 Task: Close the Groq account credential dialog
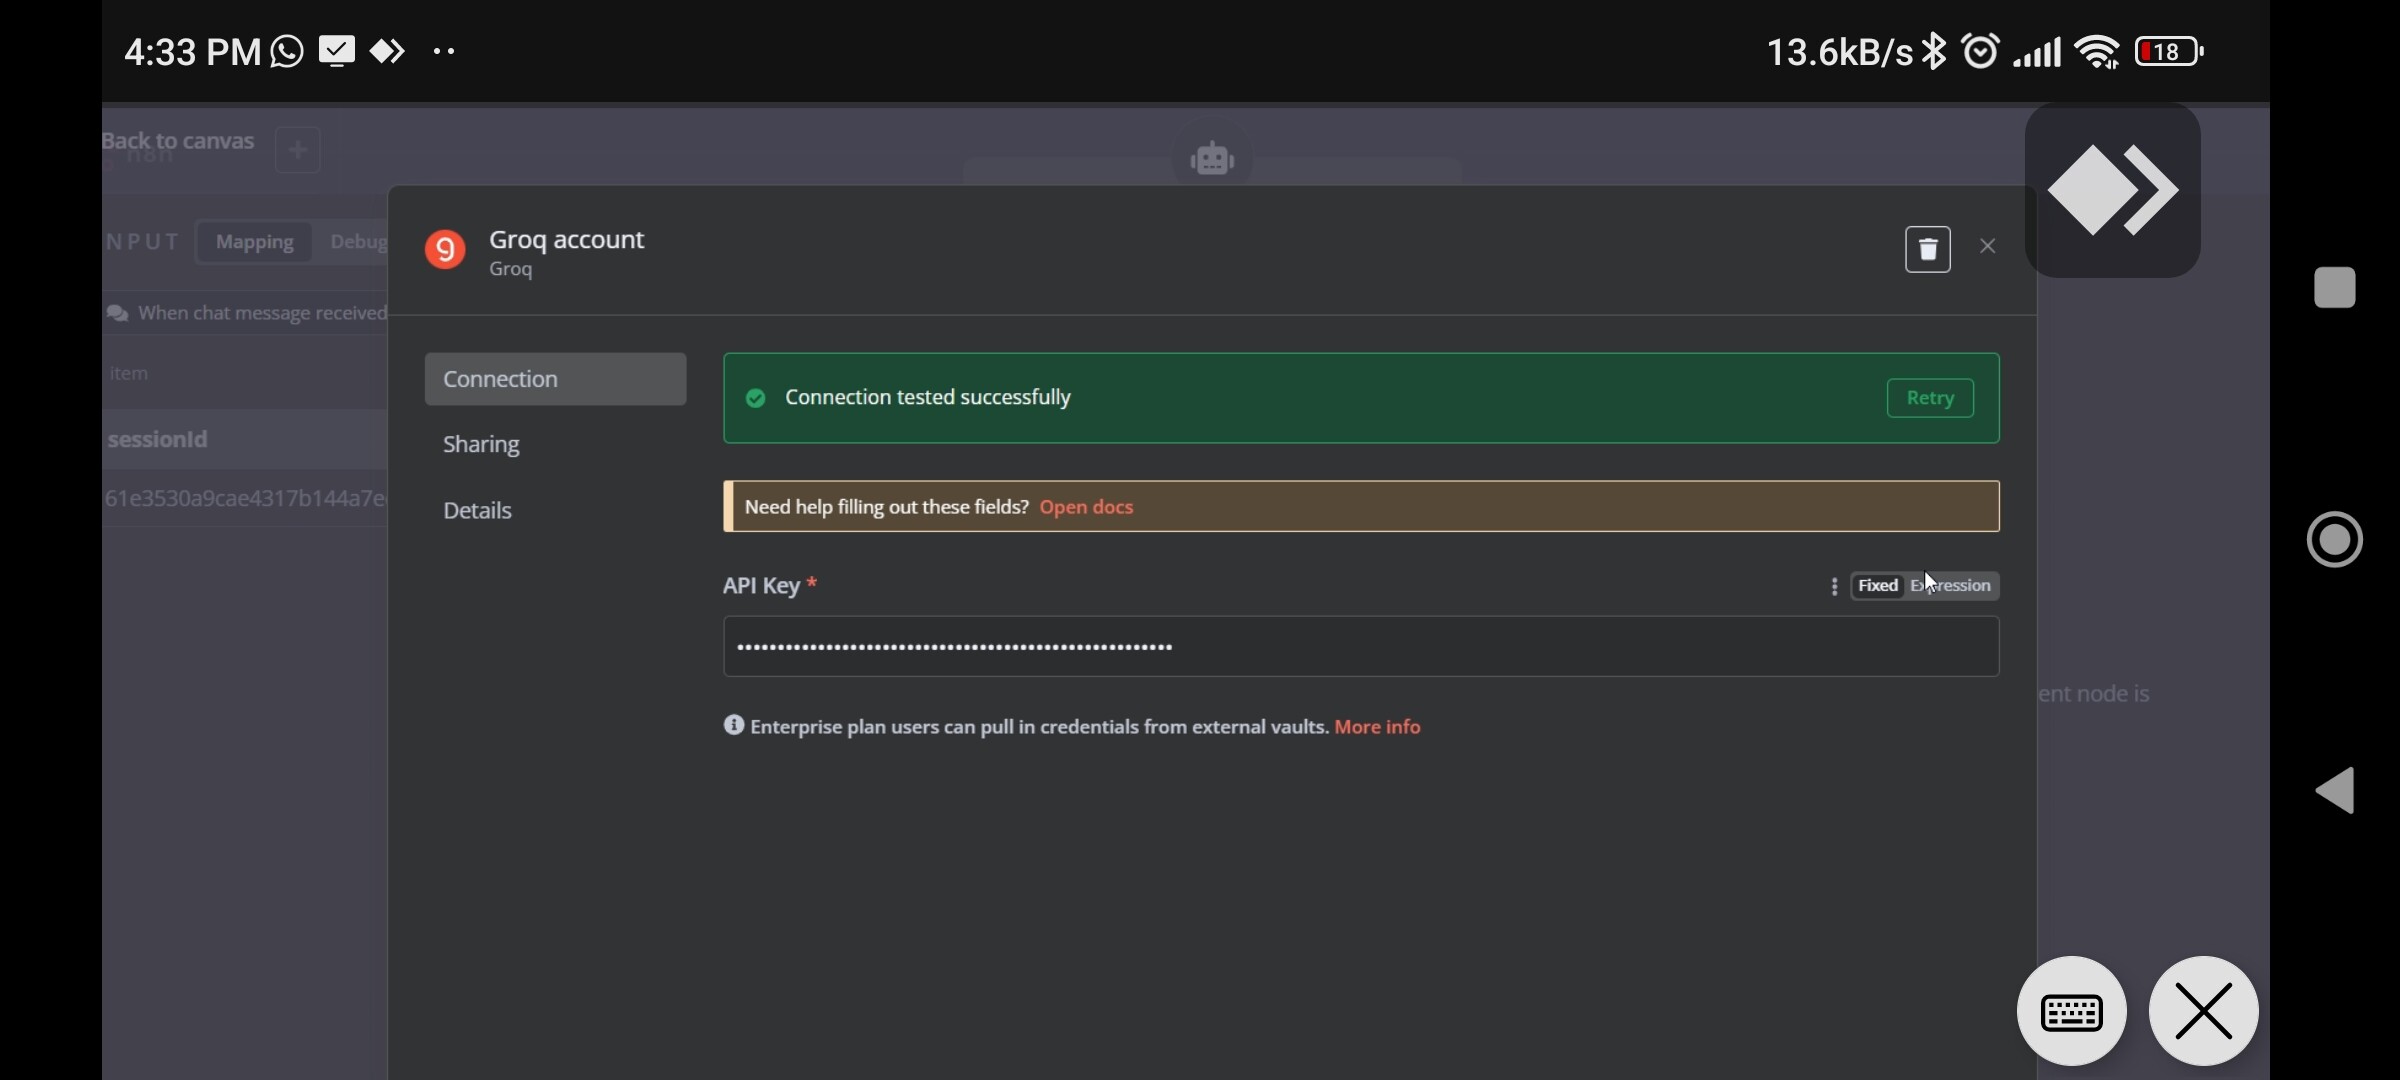tap(1988, 246)
